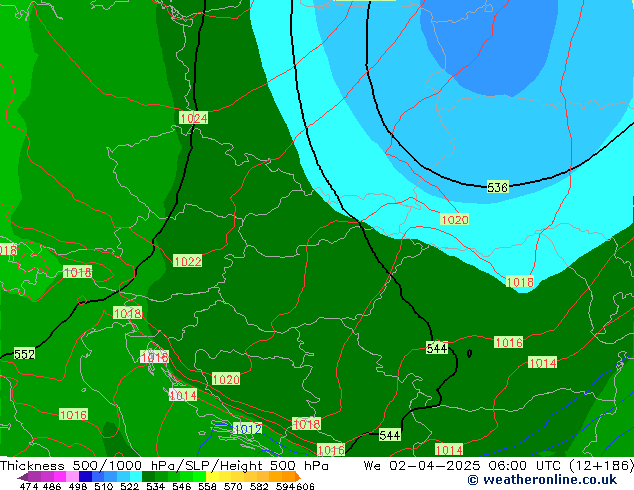This screenshot has height=490, width=634.
Task: Select the cyan legend swatch near 522
Action: click(x=136, y=477)
